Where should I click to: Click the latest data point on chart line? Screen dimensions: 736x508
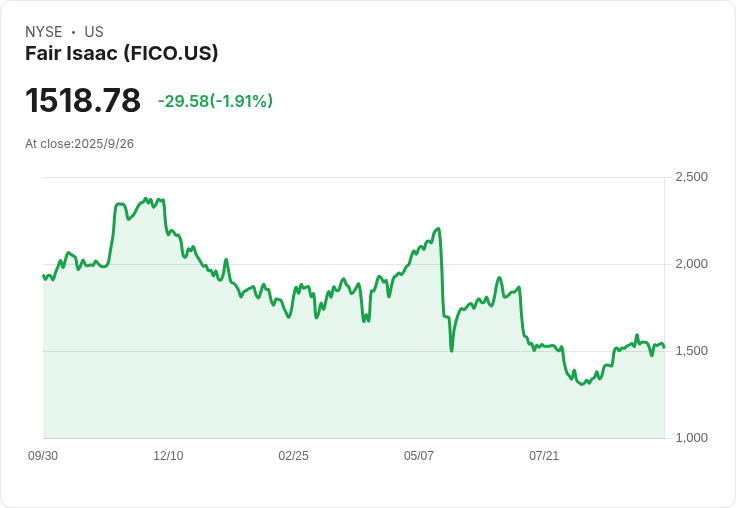tap(664, 347)
